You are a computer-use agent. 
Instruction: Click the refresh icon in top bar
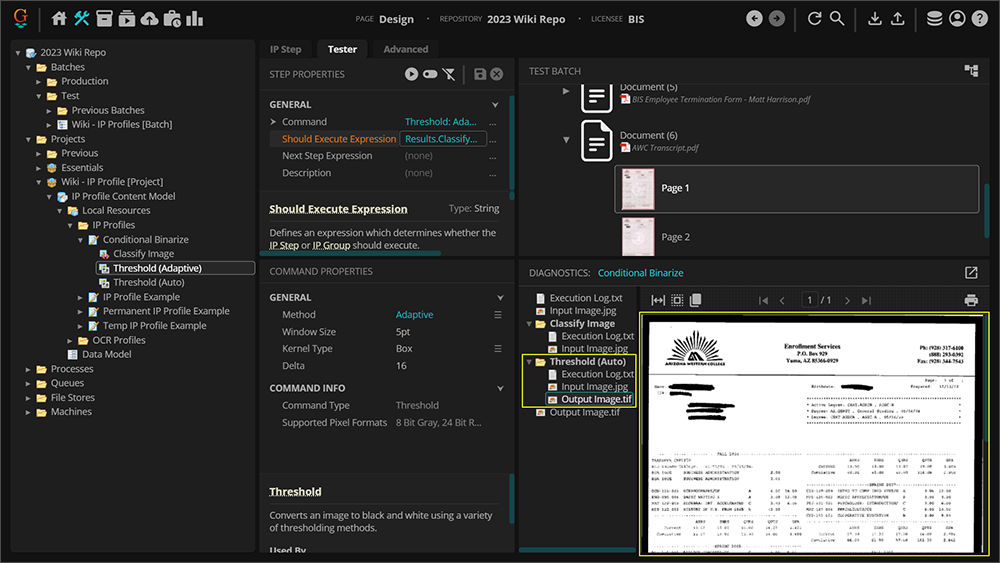pos(814,19)
